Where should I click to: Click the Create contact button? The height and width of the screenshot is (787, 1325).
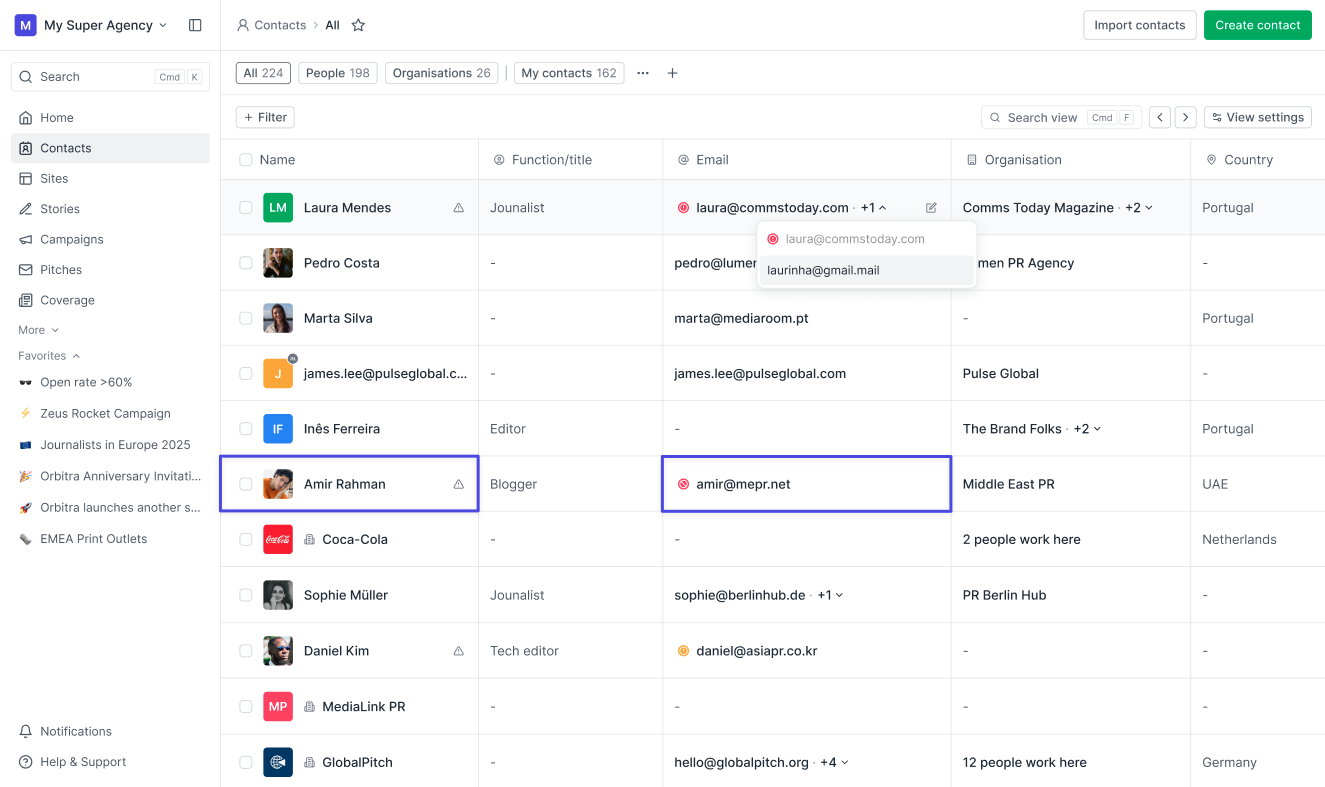pyautogui.click(x=1257, y=25)
